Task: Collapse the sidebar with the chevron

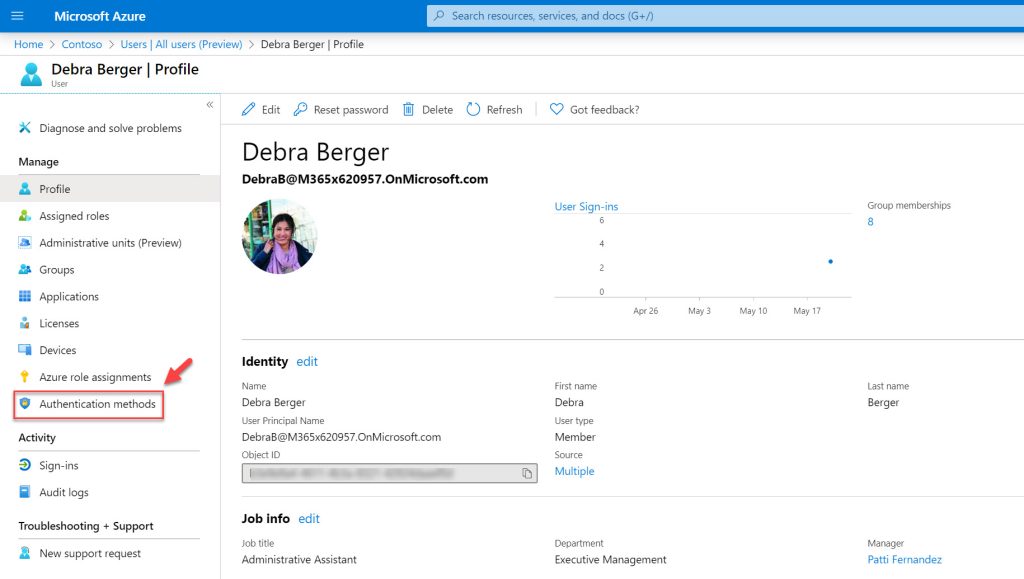Action: click(x=210, y=104)
